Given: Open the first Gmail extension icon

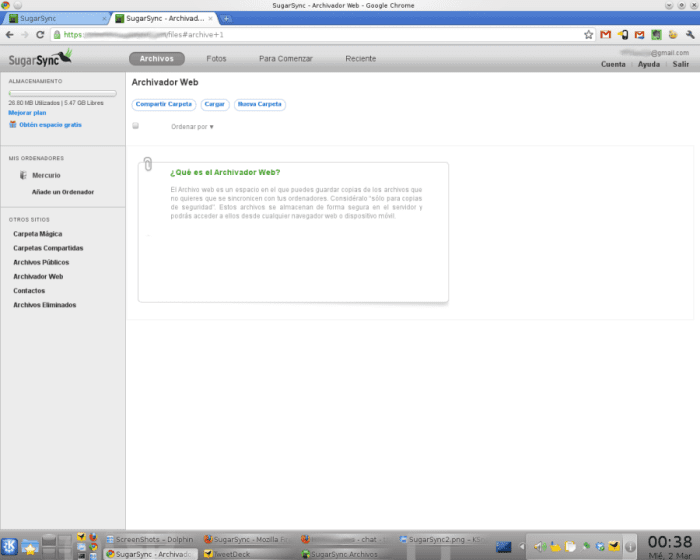Looking at the screenshot, I should [605, 34].
